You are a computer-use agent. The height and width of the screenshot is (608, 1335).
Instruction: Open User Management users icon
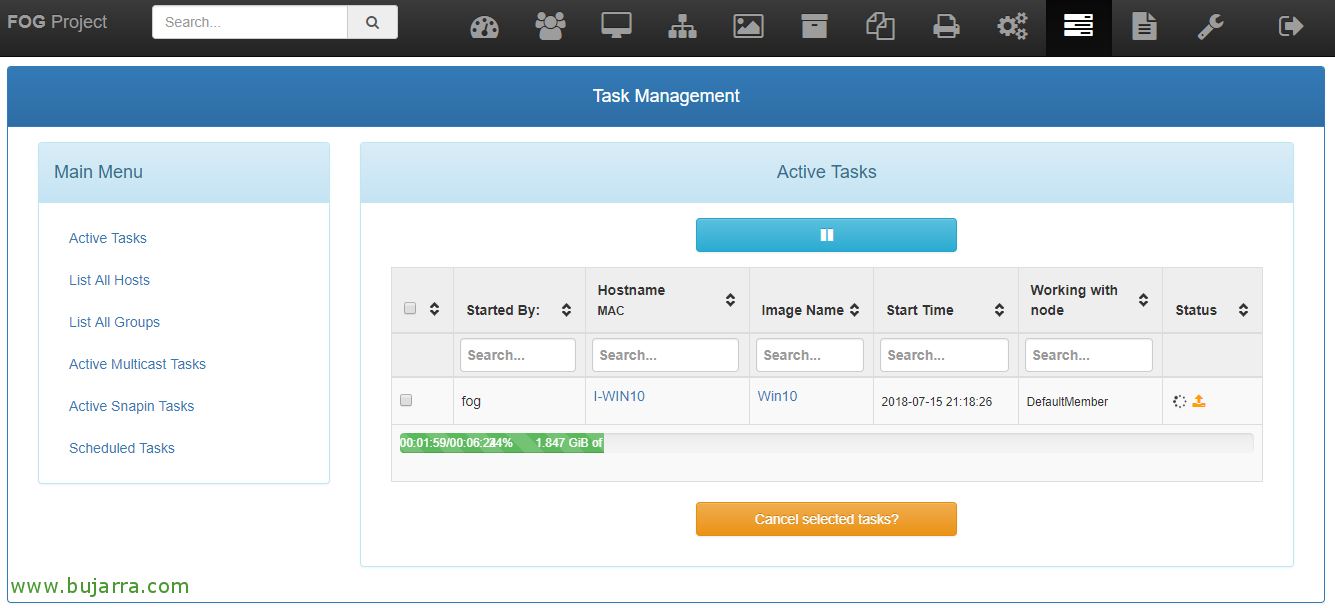pos(550,27)
